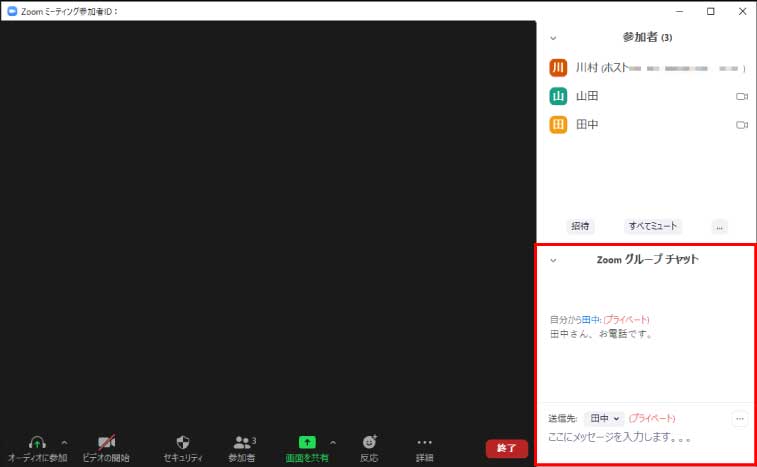Click the camera icon next to 山田
757x467 pixels.
(x=742, y=97)
